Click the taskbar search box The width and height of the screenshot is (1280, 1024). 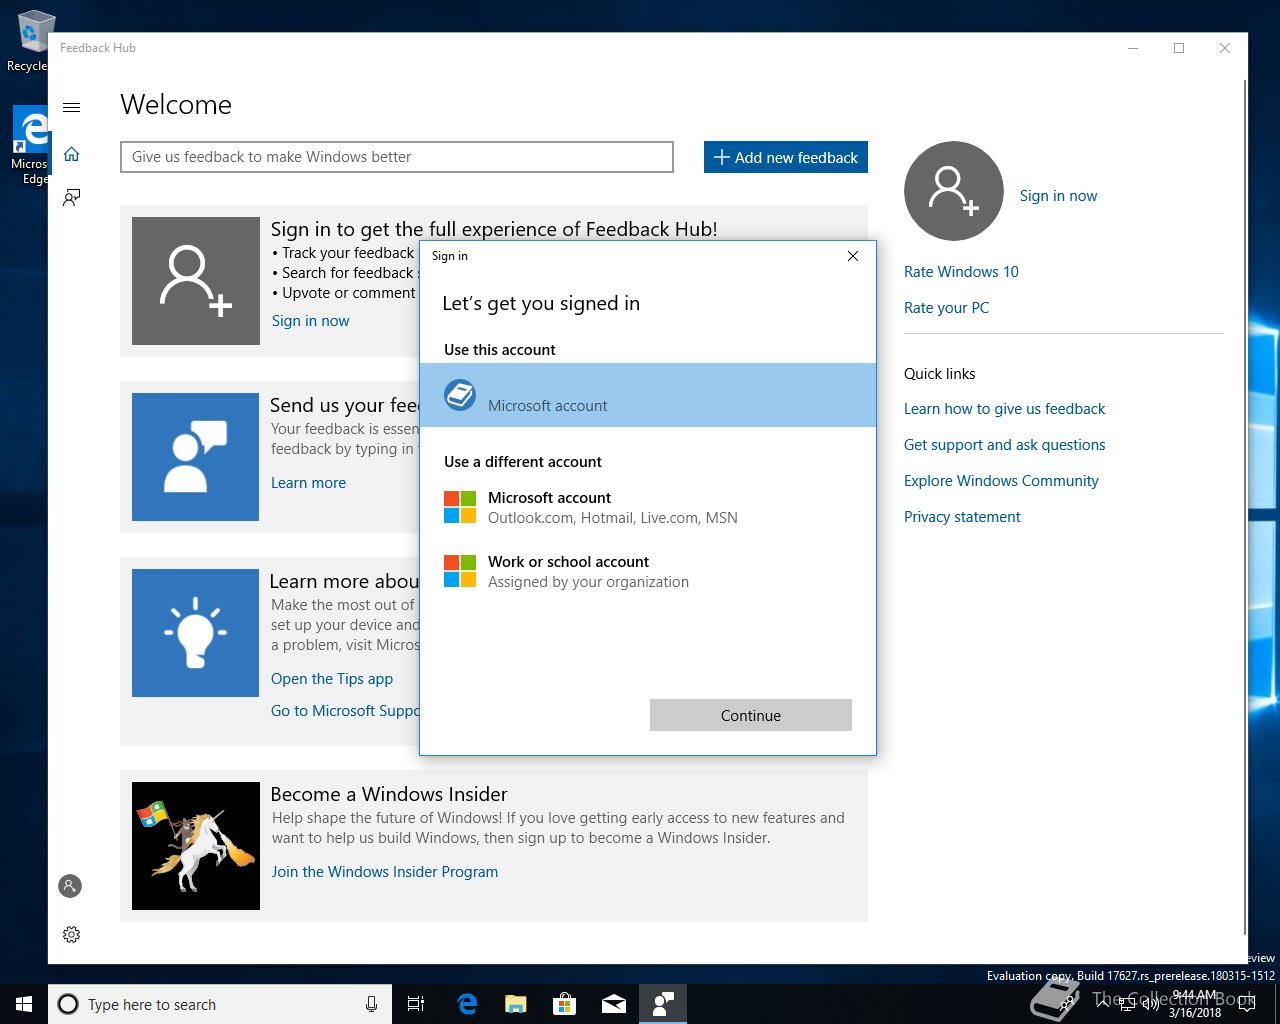219,1004
